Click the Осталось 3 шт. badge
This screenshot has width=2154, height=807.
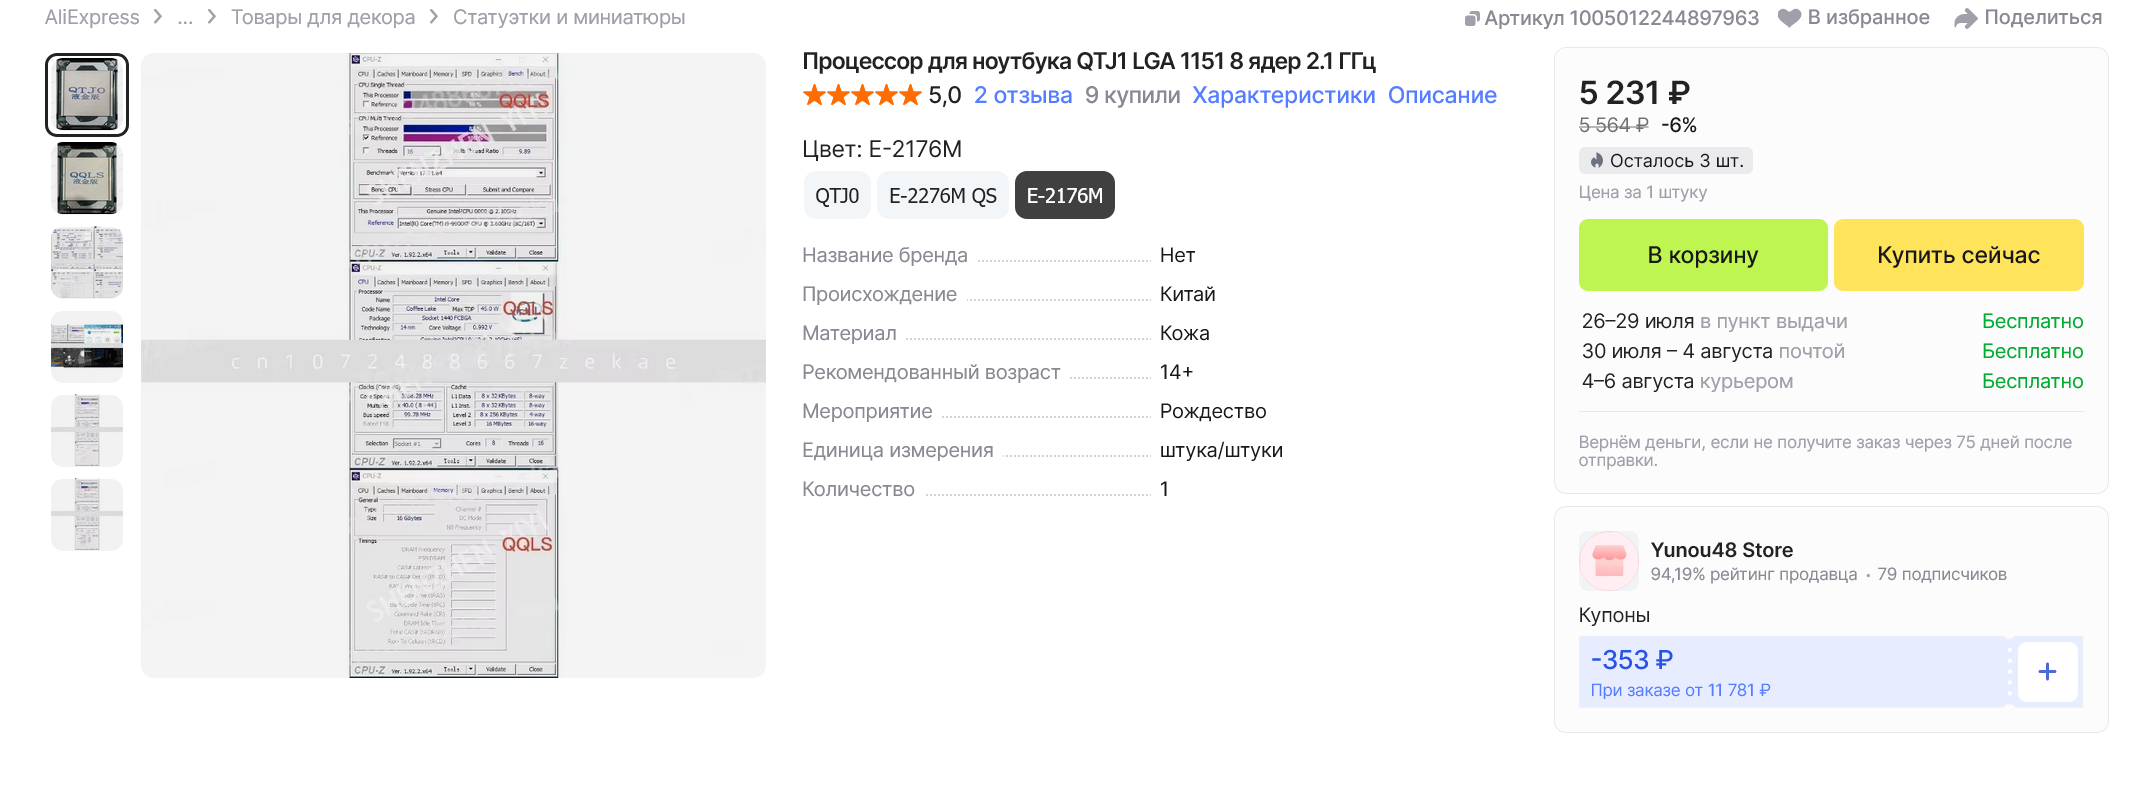pyautogui.click(x=1666, y=161)
